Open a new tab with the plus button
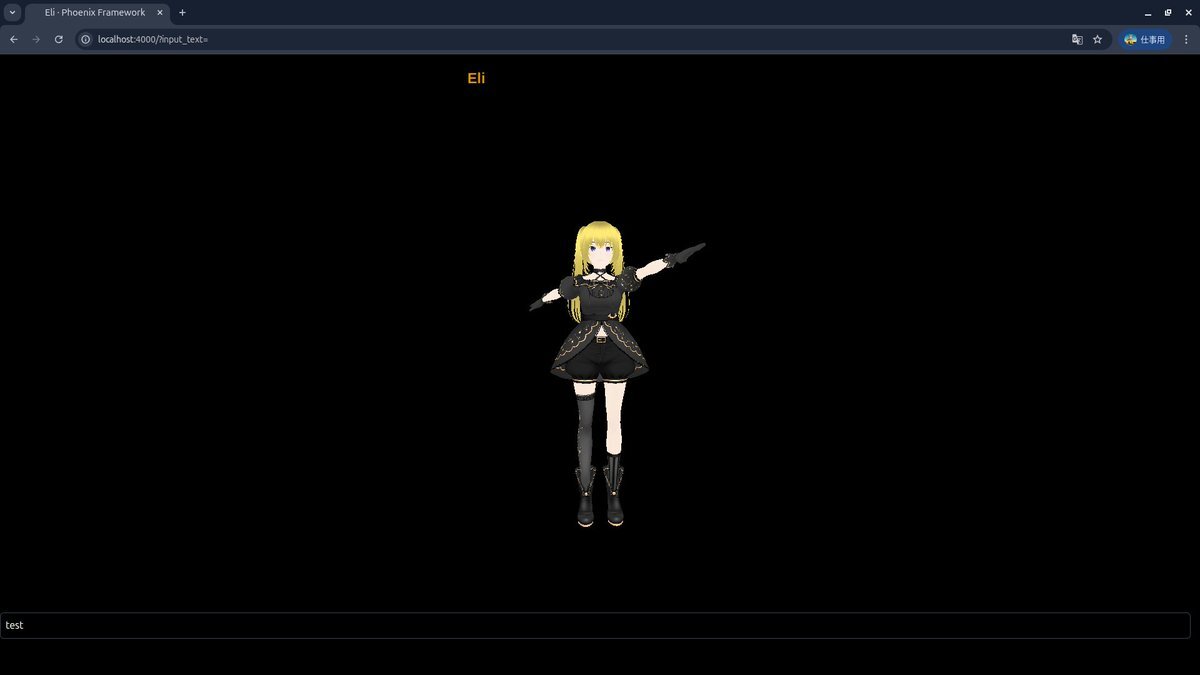The width and height of the screenshot is (1200, 675). 182,12
